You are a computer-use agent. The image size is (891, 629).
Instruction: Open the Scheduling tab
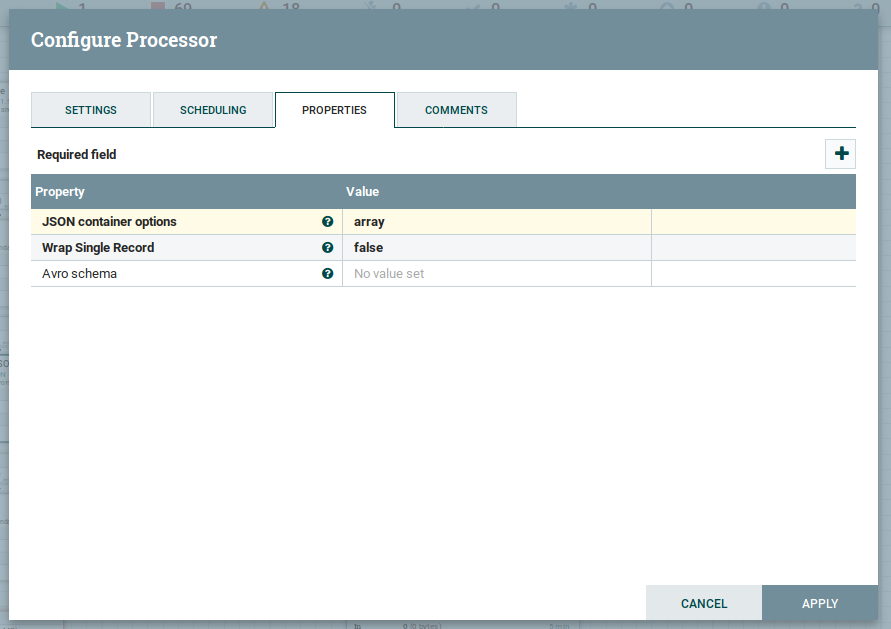point(213,110)
